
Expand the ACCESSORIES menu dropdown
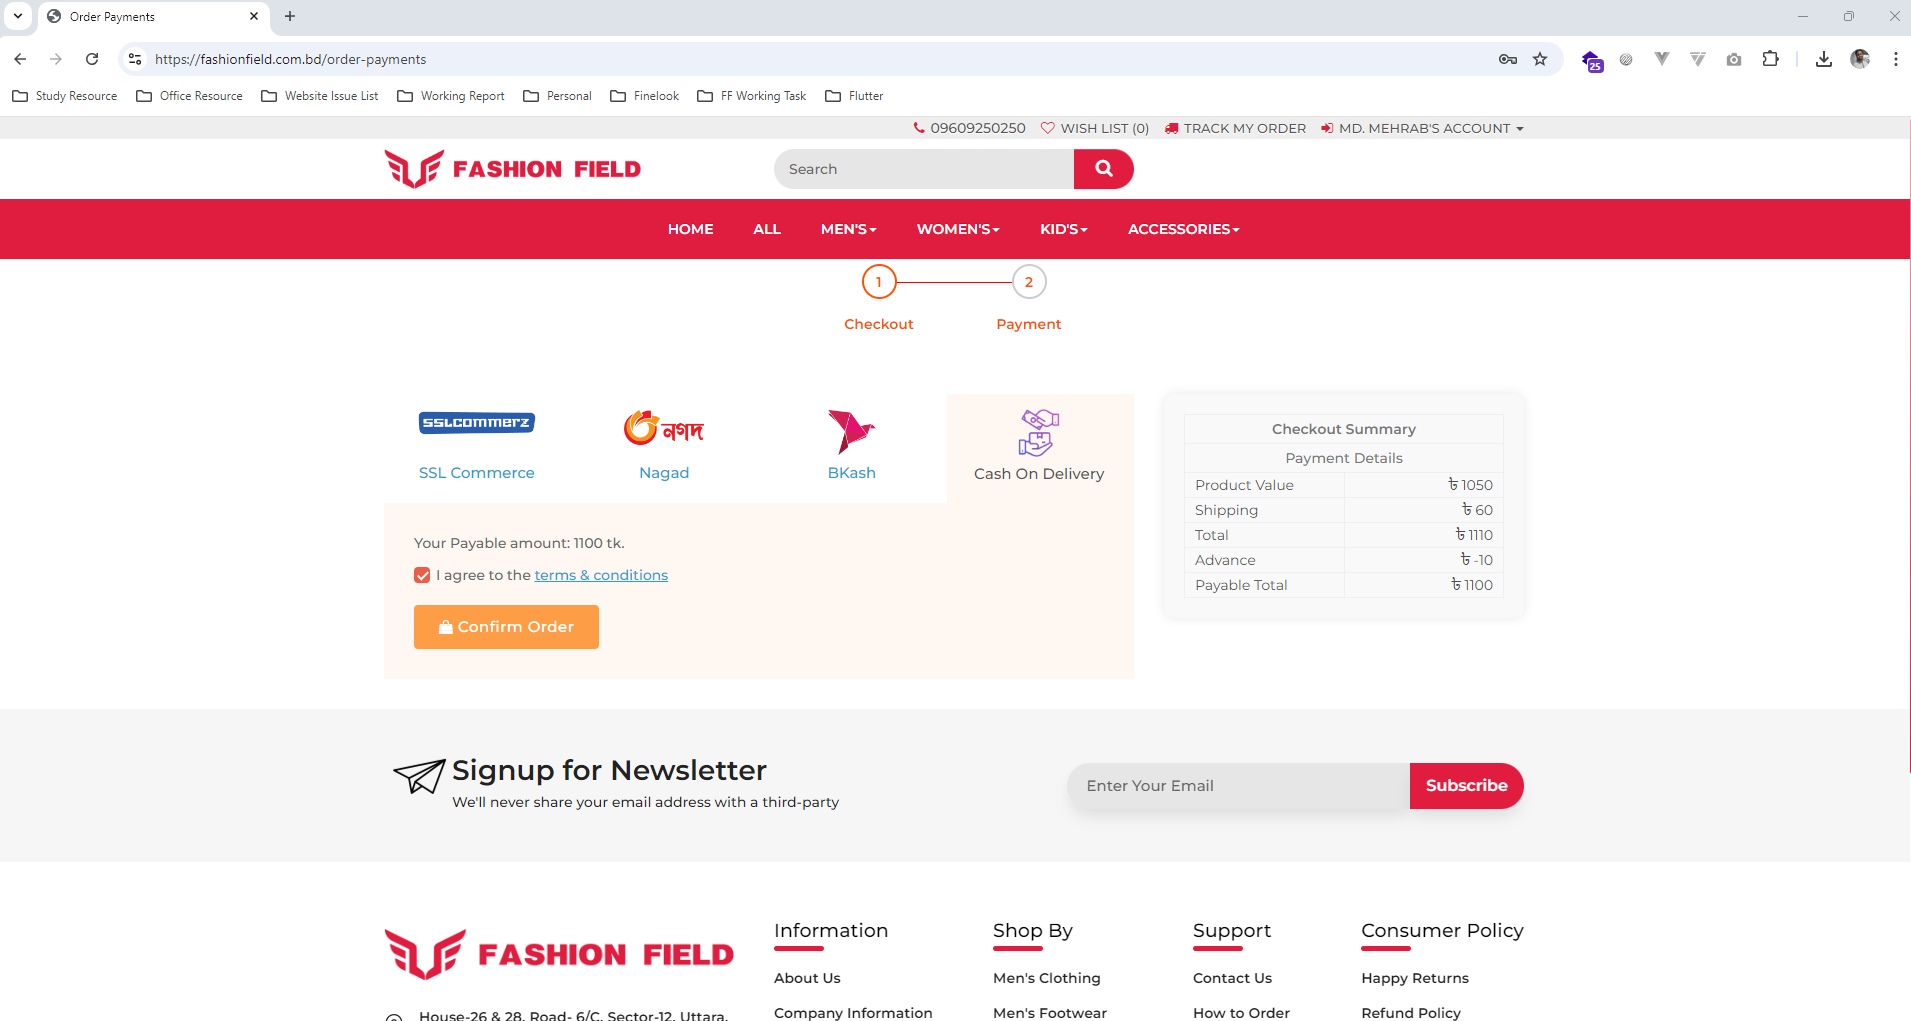pos(1183,229)
